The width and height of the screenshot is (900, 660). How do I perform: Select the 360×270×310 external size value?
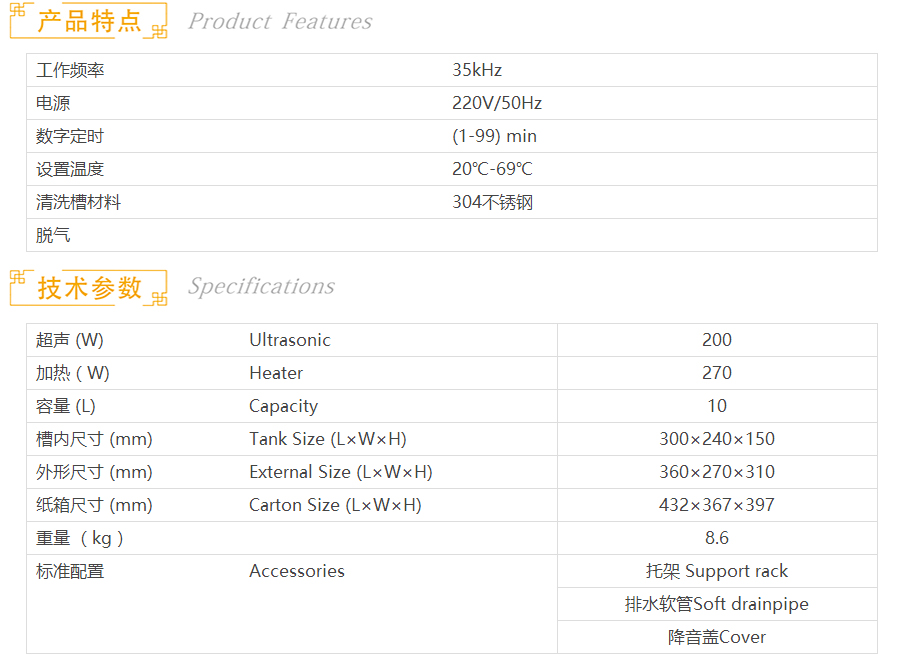(x=717, y=472)
